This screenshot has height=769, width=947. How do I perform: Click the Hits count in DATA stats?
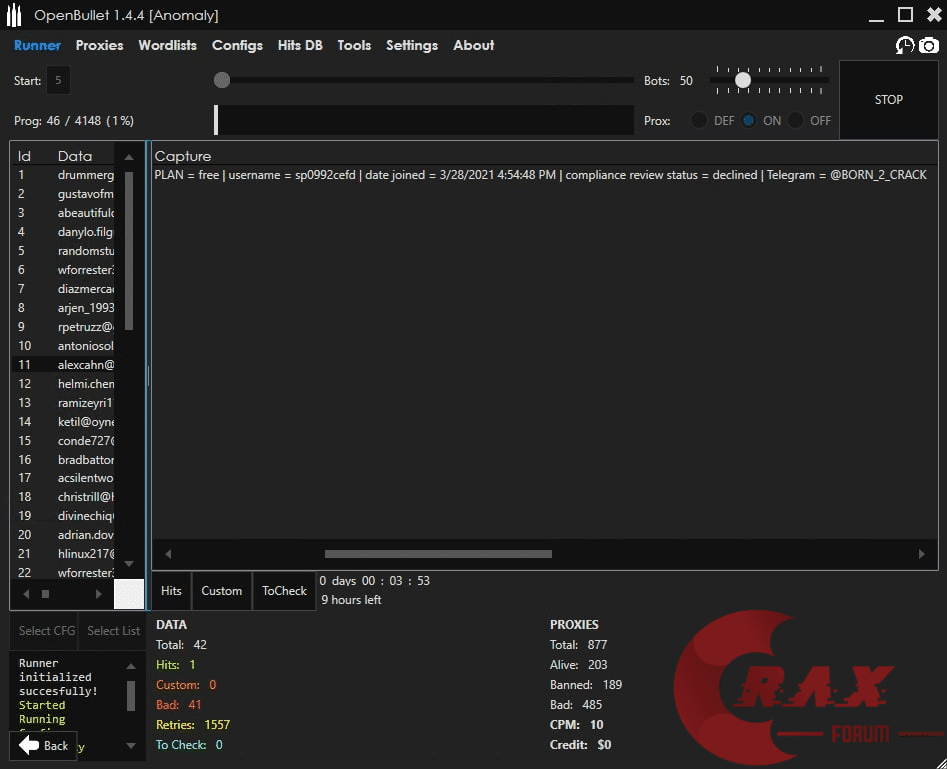(193, 664)
